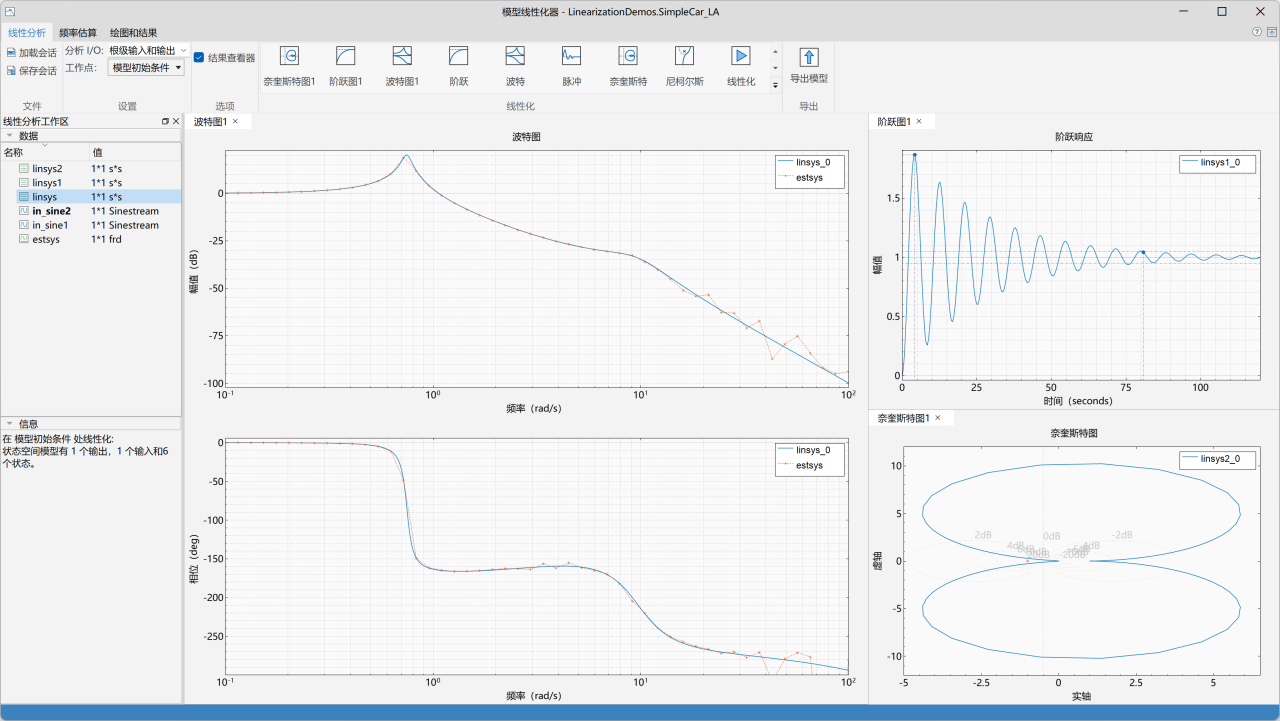Switch to the 频率估算 tab
1280x721 pixels.
click(x=80, y=33)
